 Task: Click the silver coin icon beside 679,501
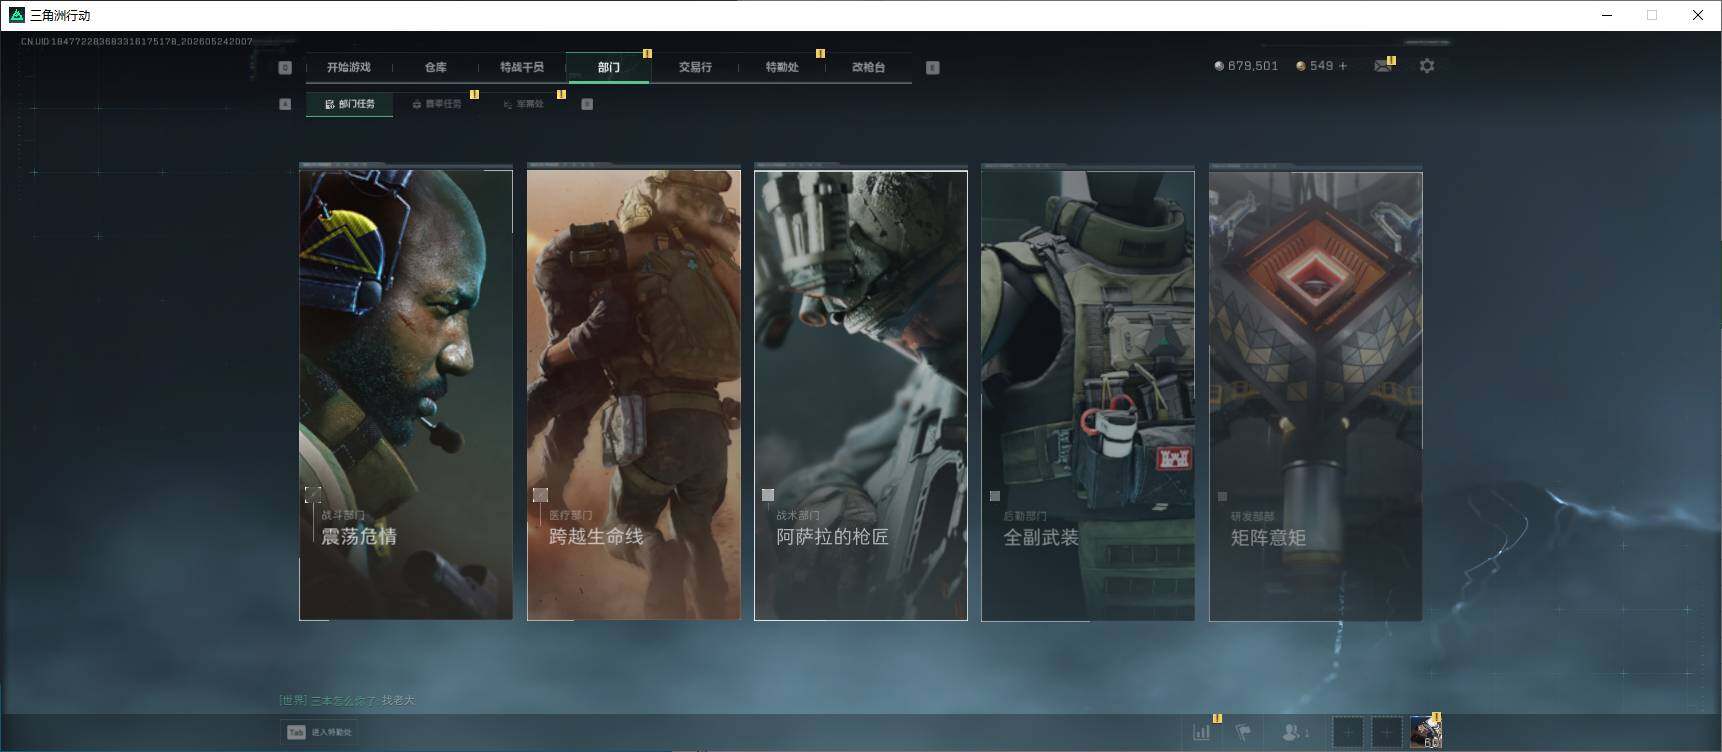click(x=1219, y=66)
